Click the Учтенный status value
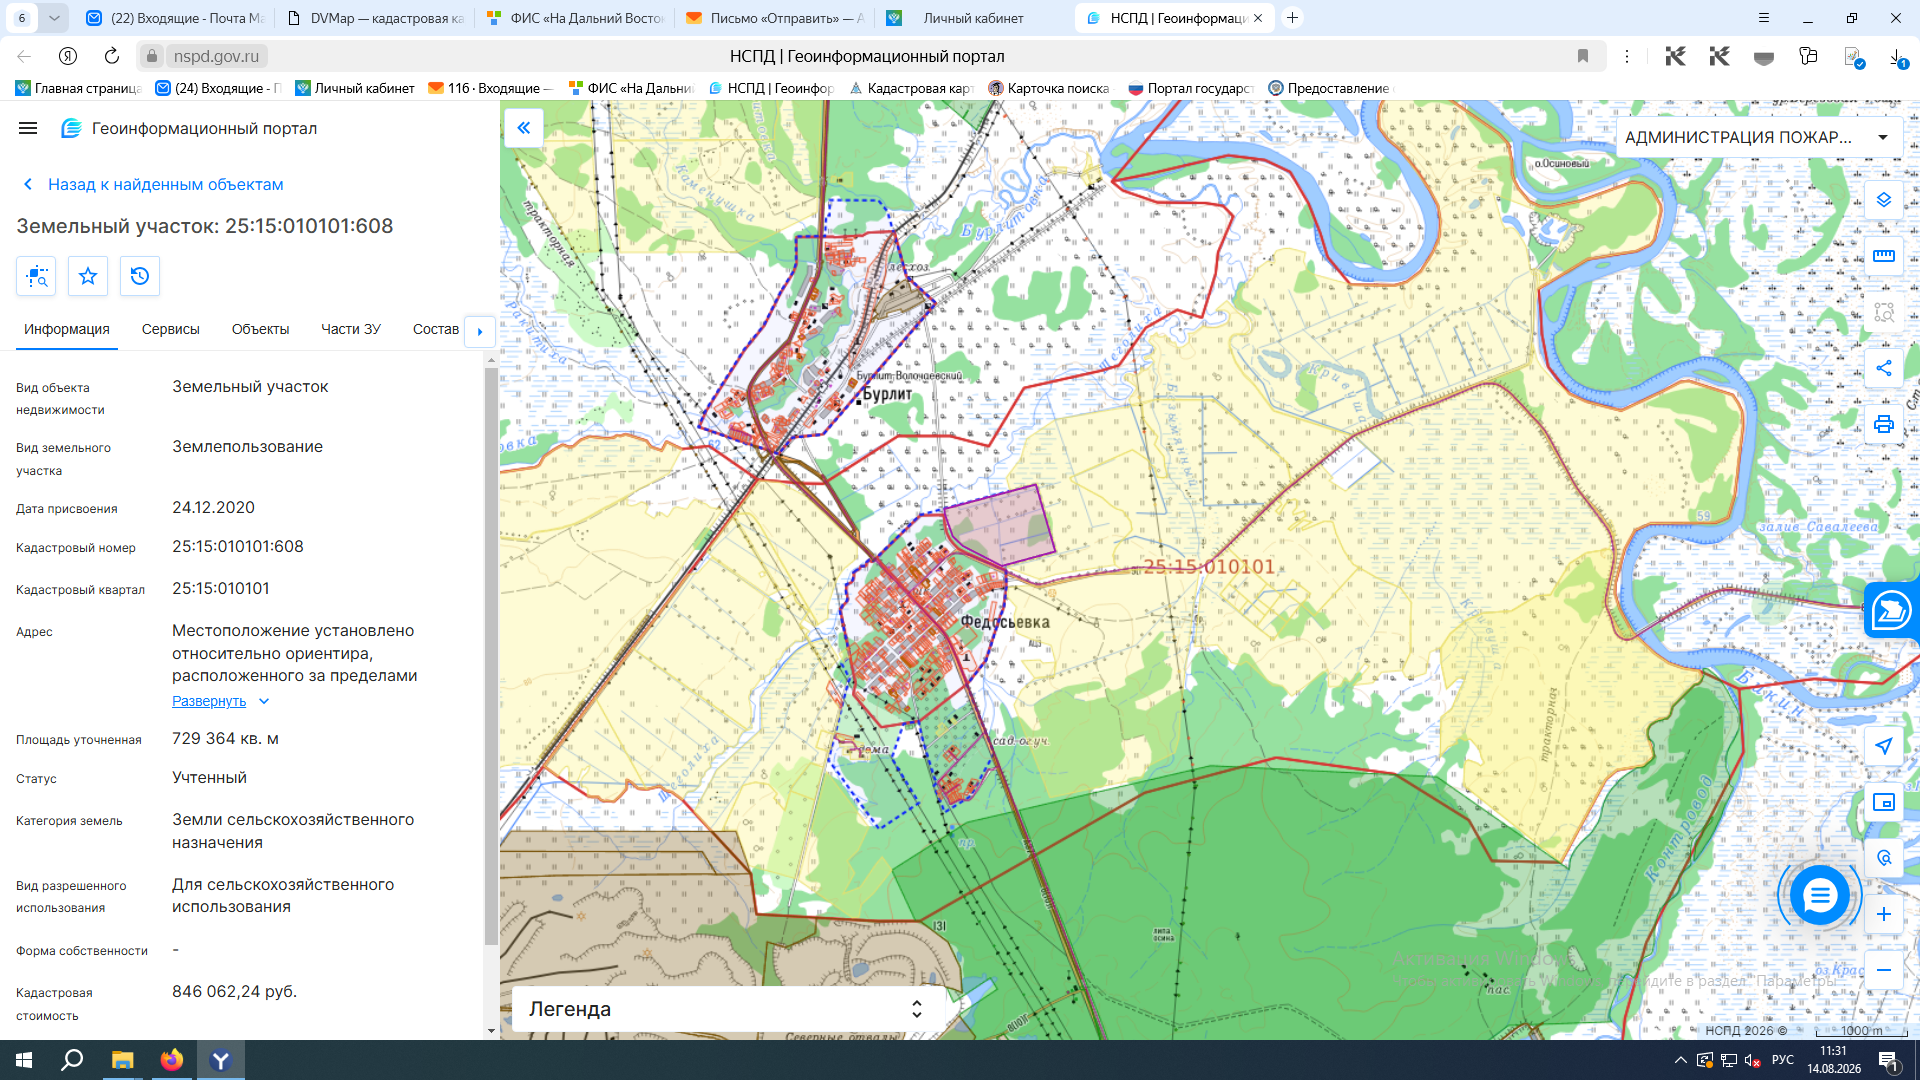The width and height of the screenshot is (1920, 1080). coord(209,778)
